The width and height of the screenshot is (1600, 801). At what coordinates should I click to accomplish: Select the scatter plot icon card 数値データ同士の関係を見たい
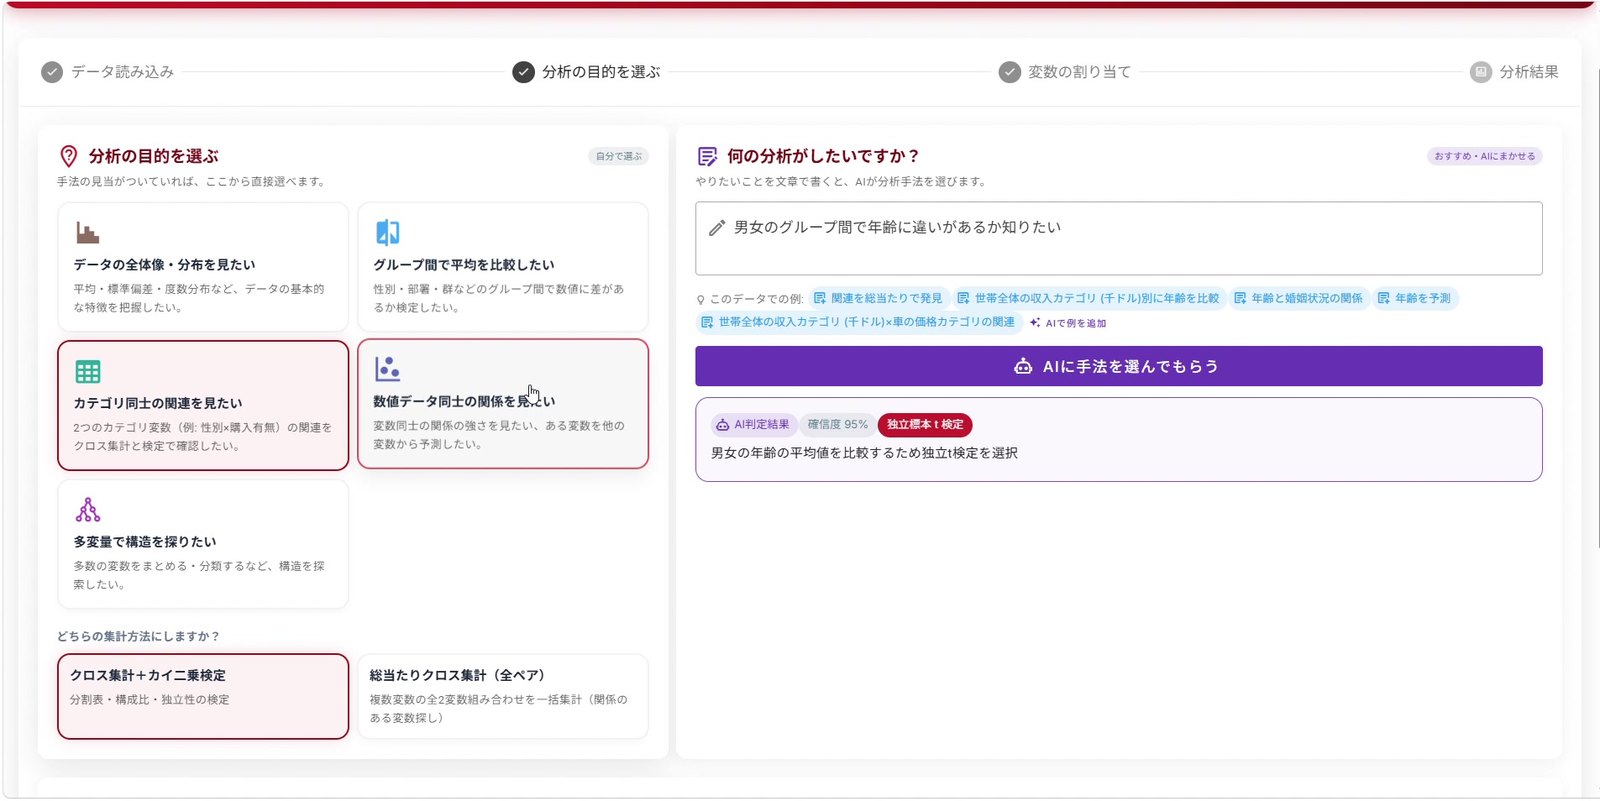(x=503, y=404)
